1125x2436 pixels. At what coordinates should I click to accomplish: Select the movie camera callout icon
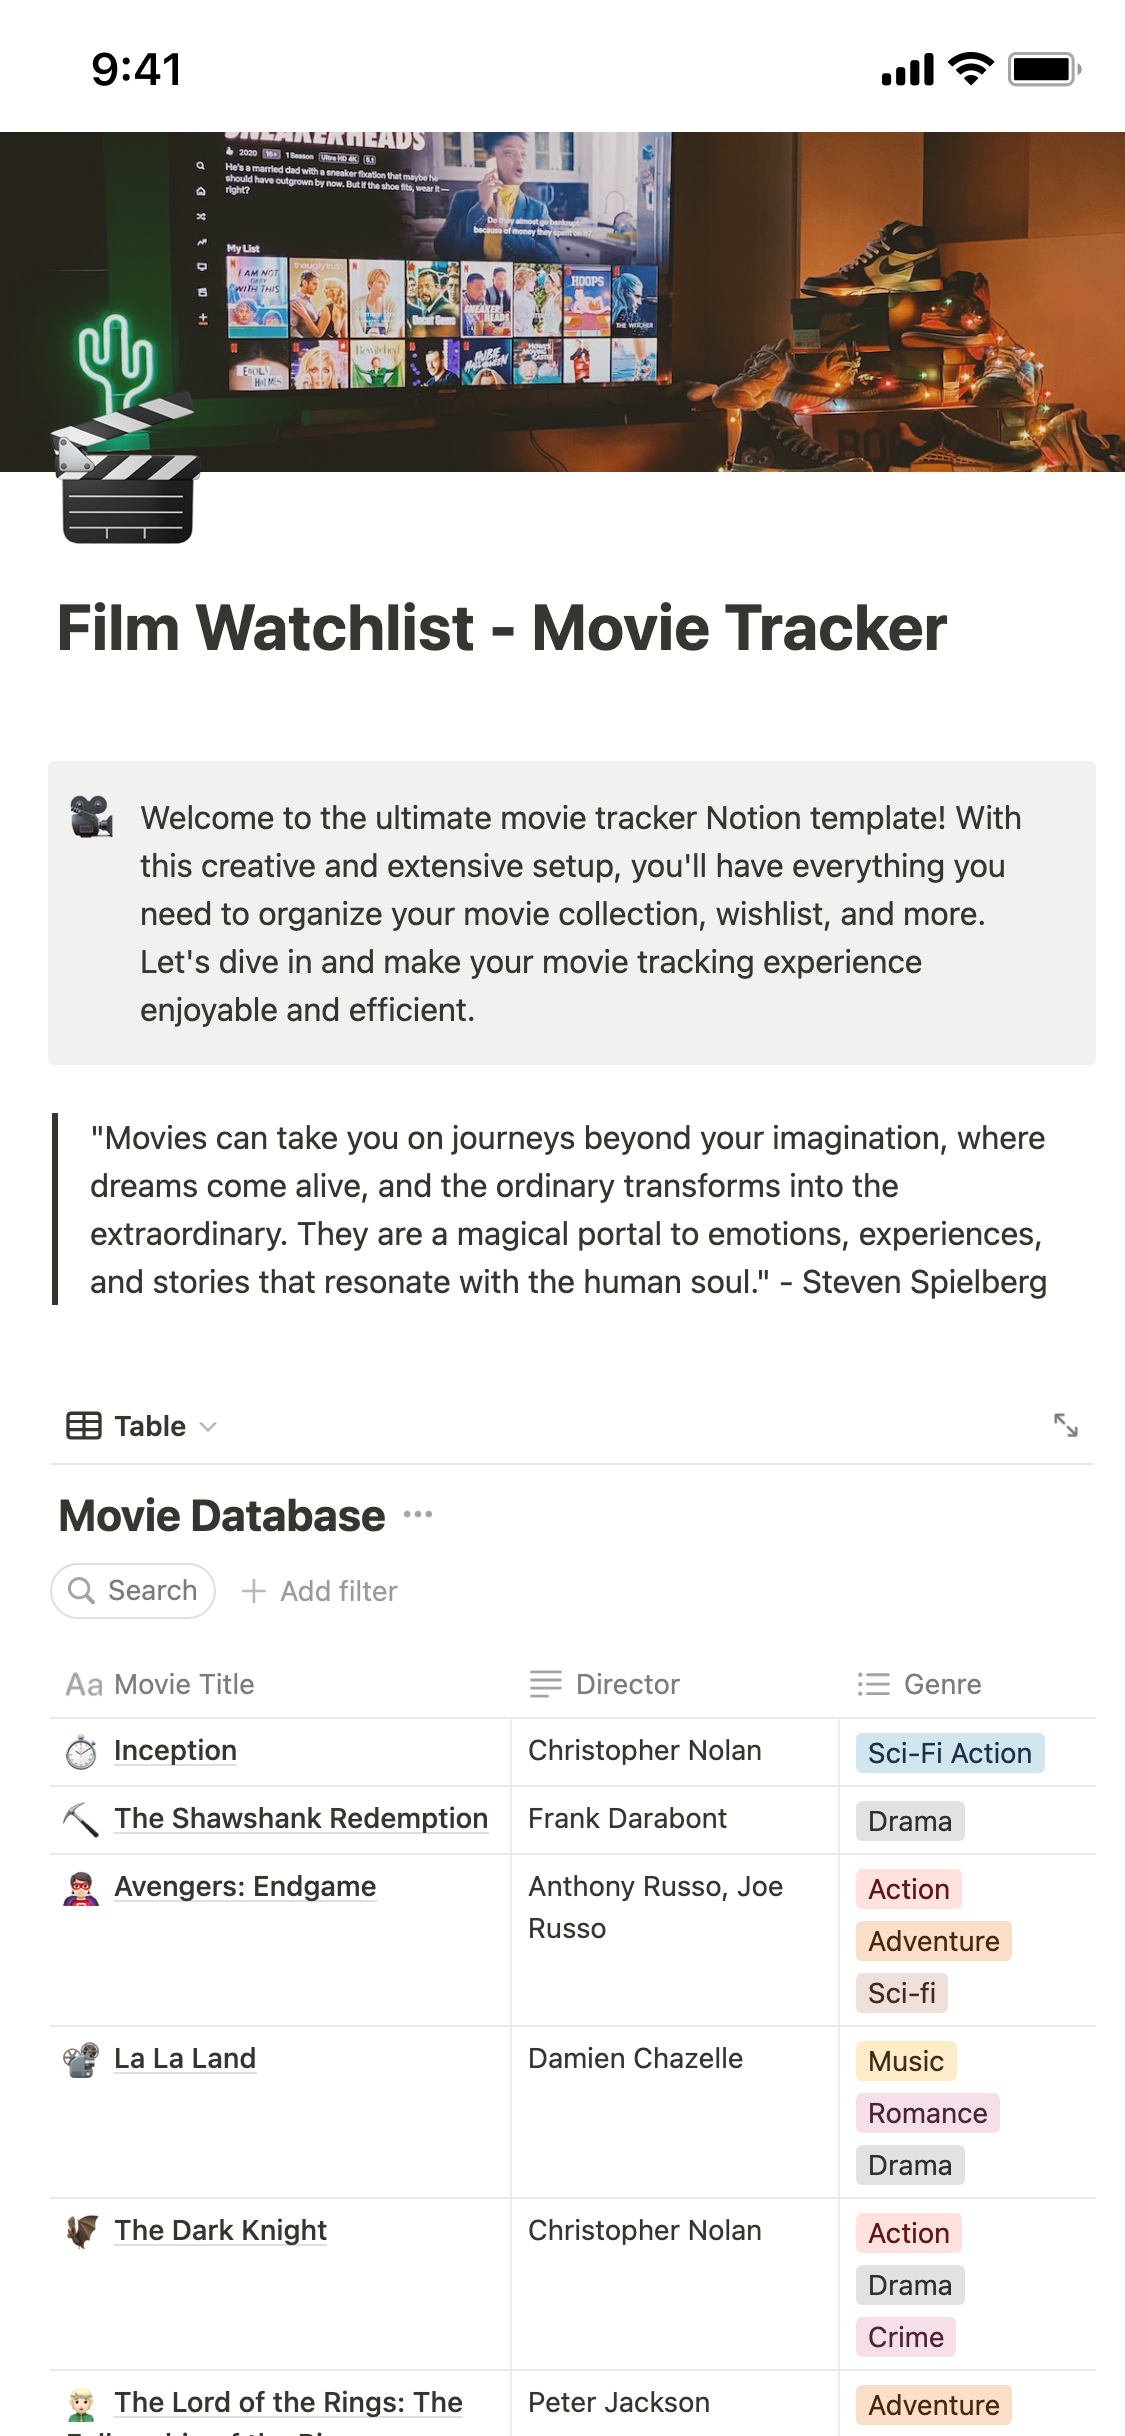pyautogui.click(x=88, y=820)
